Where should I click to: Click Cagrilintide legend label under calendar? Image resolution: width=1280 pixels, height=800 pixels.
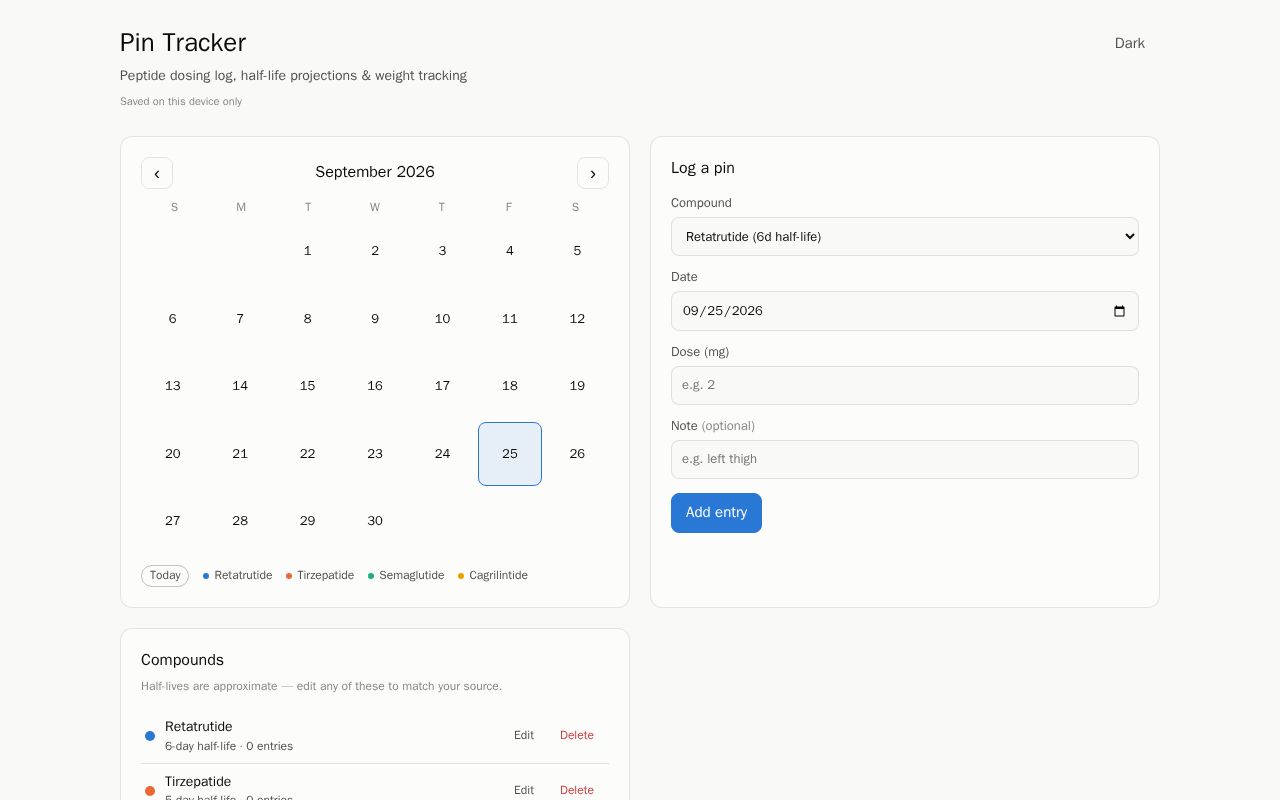(498, 576)
